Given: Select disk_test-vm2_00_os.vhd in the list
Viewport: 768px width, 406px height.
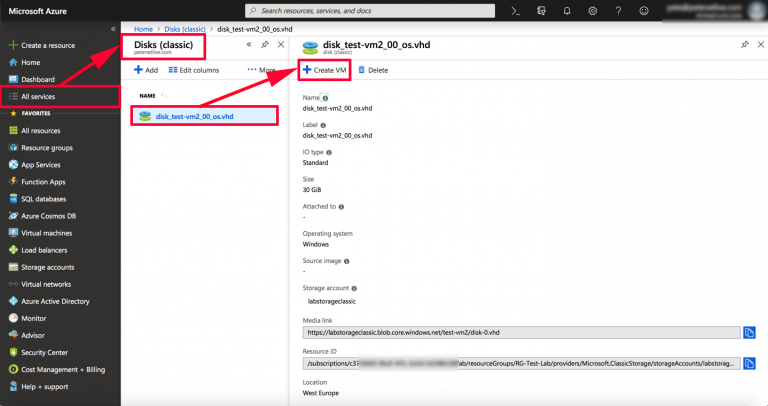Looking at the screenshot, I should coord(205,117).
